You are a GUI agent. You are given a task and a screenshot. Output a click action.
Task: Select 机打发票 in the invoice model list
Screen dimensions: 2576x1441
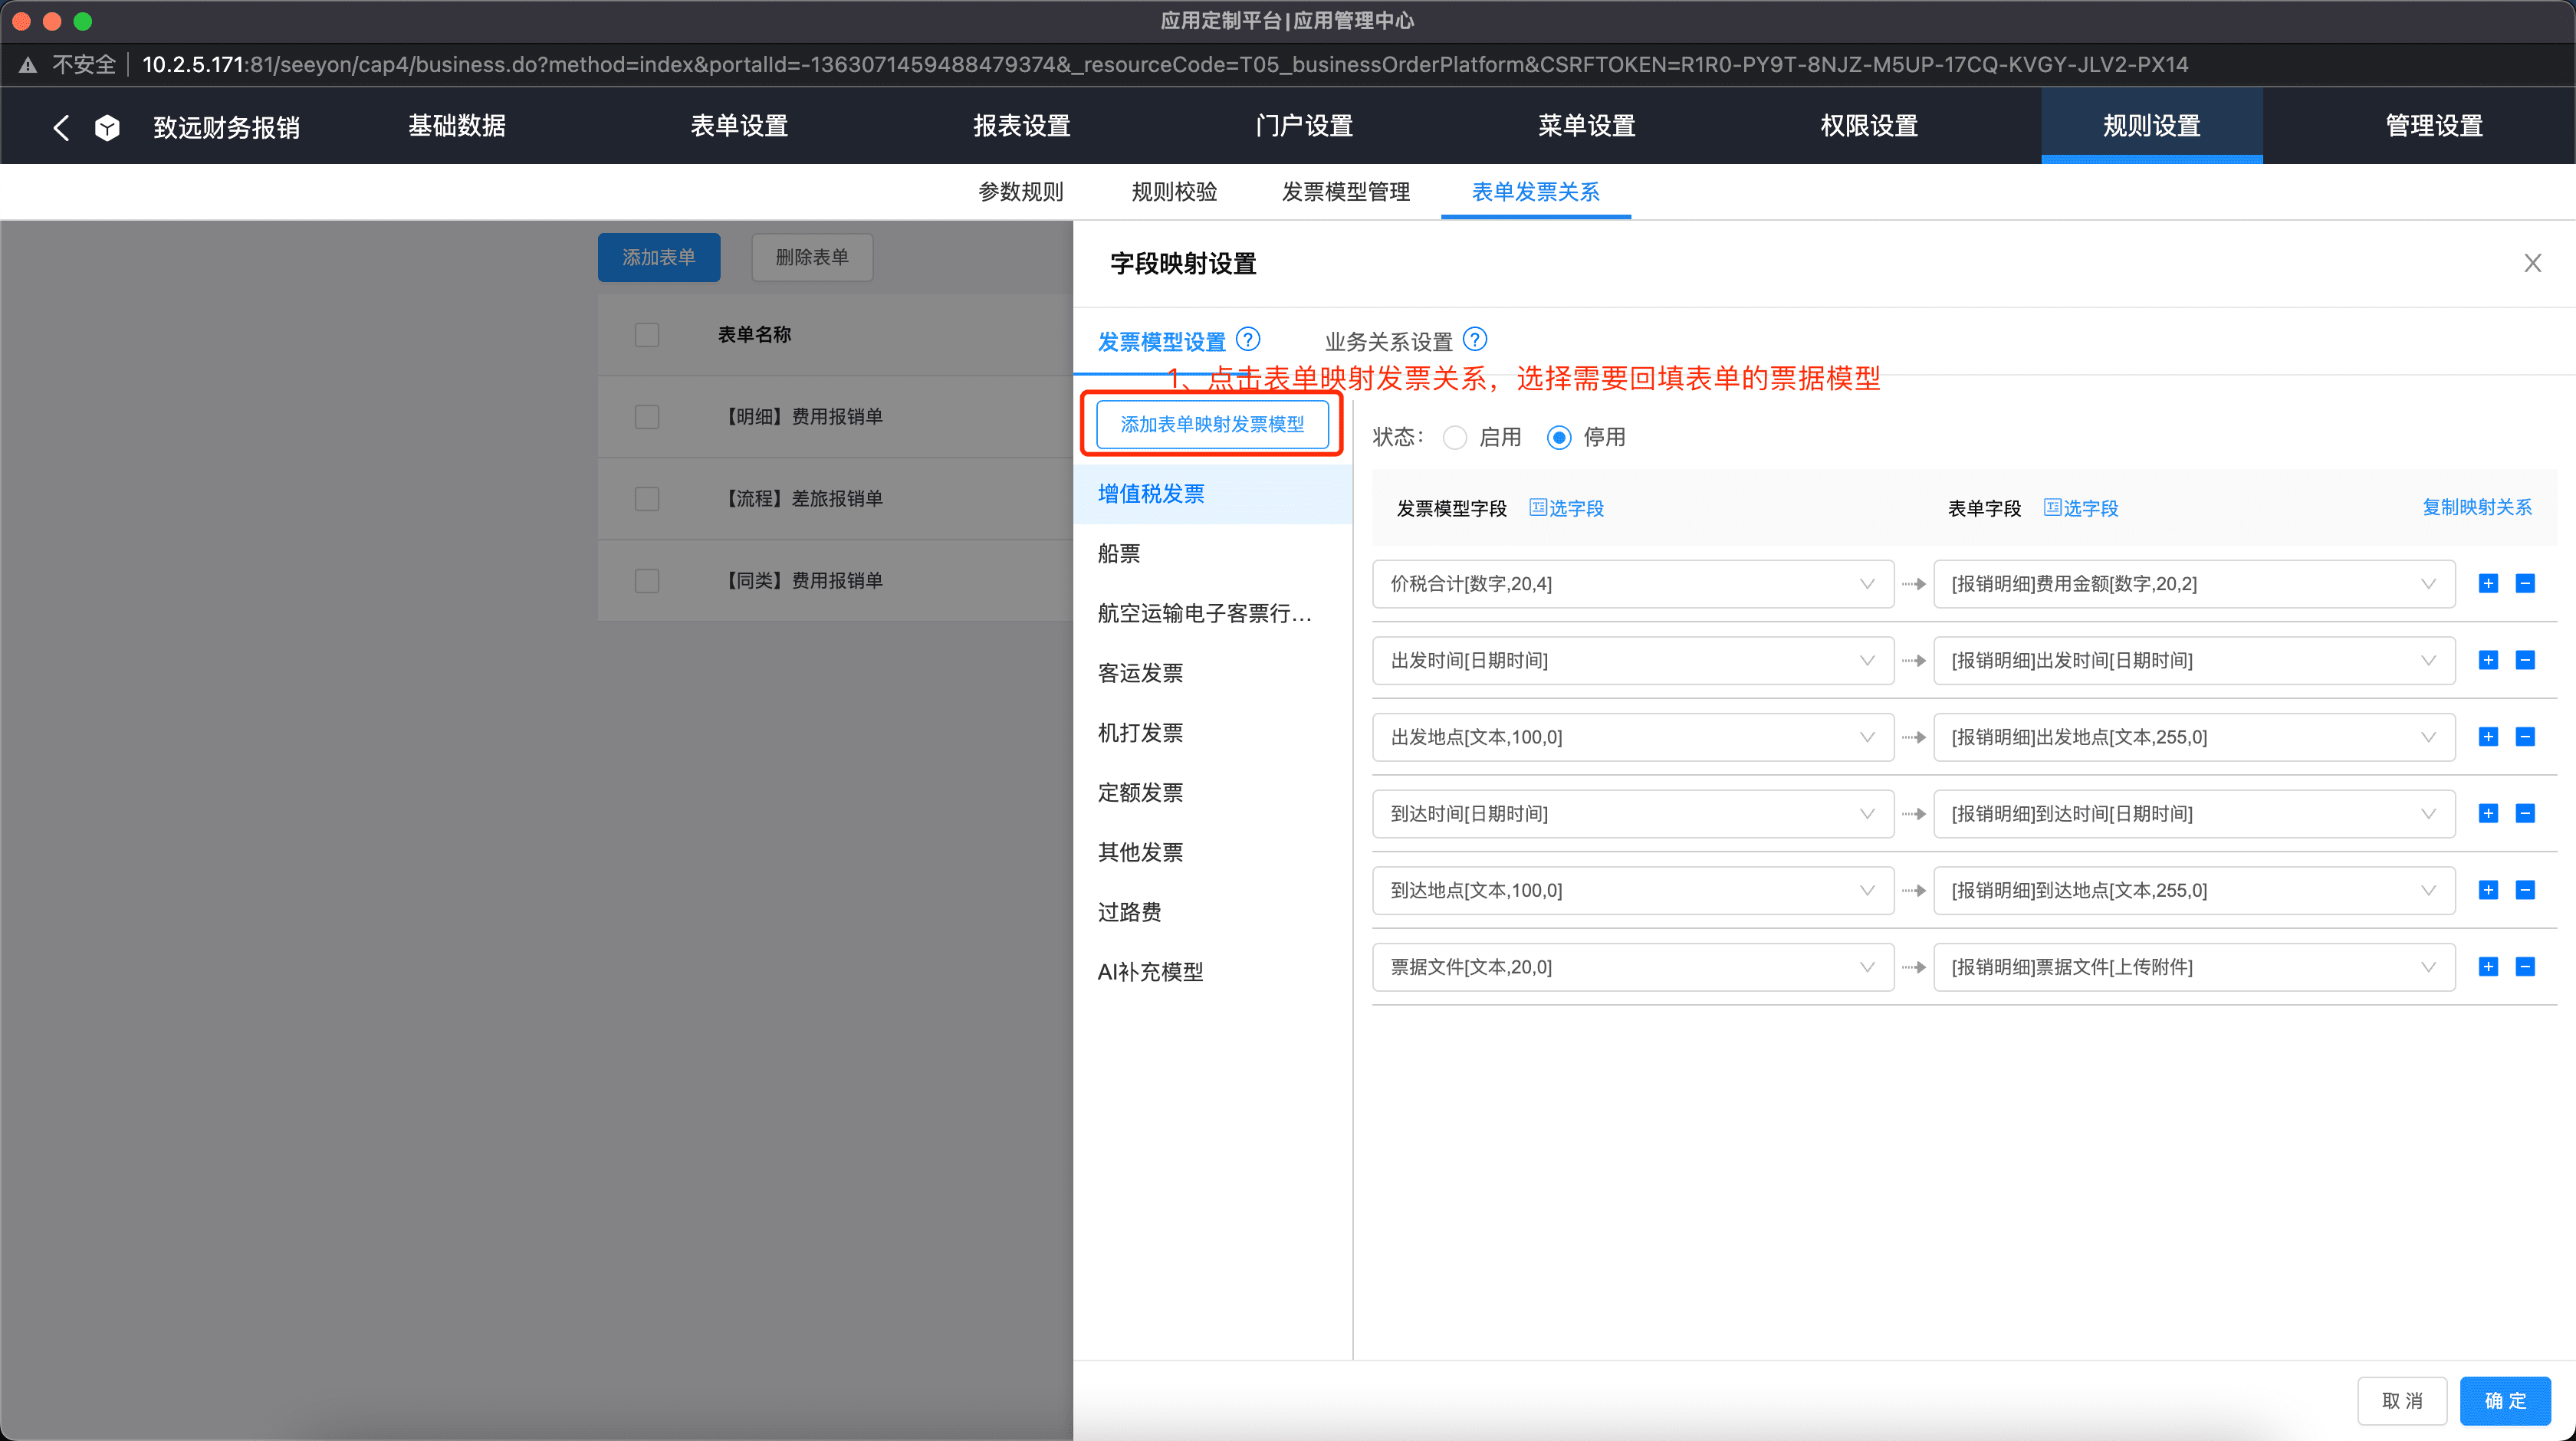[1212, 732]
